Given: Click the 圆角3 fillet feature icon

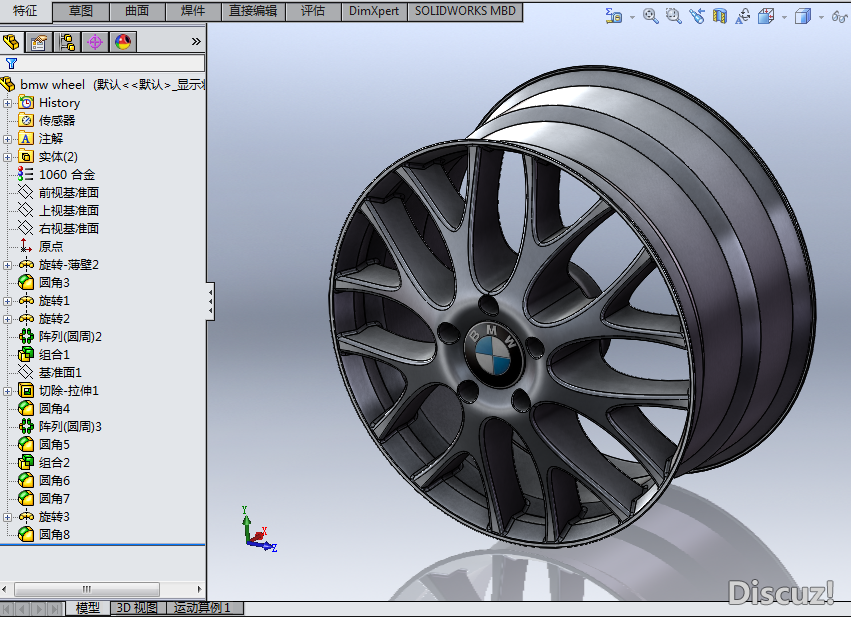Looking at the screenshot, I should coord(26,282).
